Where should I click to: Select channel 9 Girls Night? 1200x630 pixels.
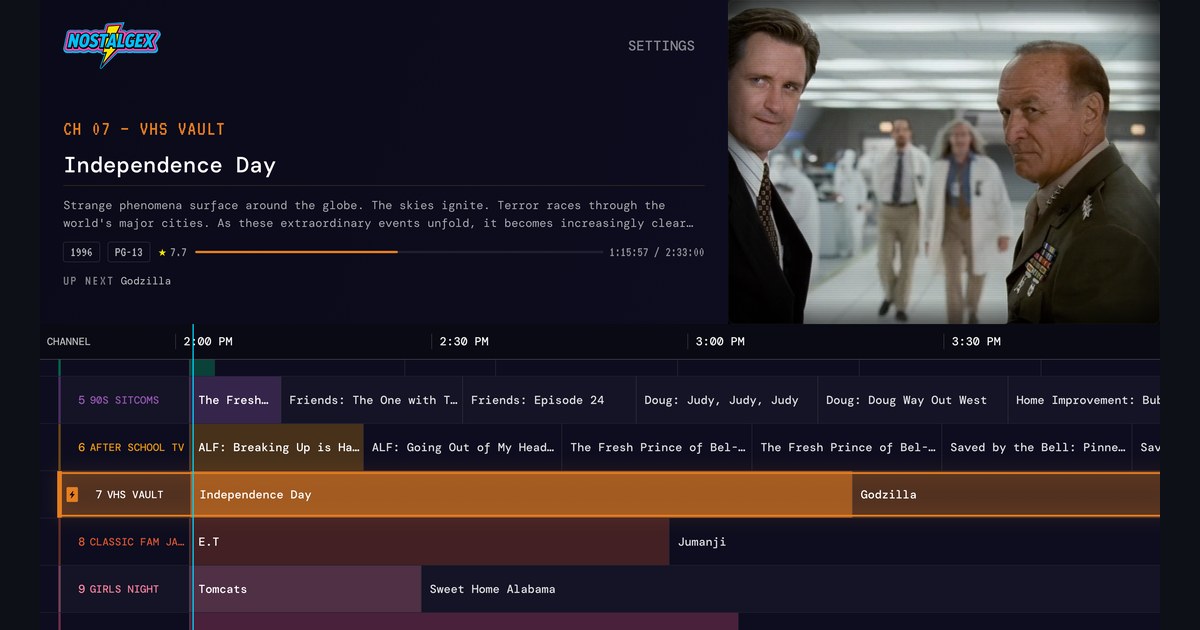pyautogui.click(x=126, y=589)
